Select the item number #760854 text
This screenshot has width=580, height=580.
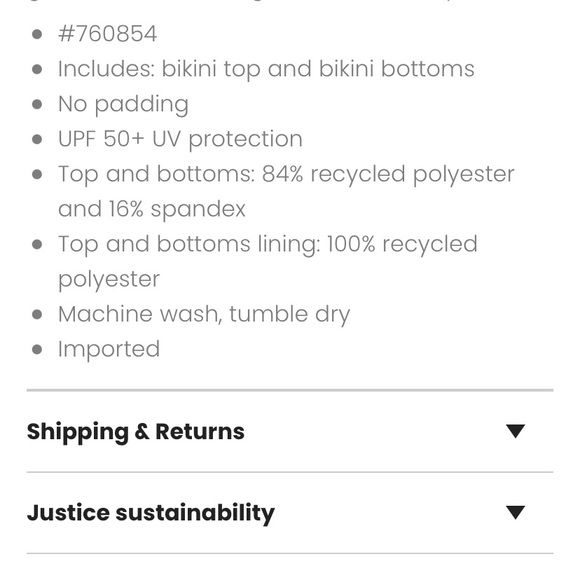tap(108, 34)
